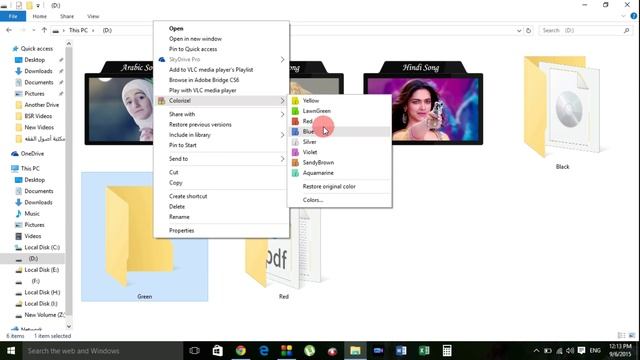Click the Windows Start button
The height and width of the screenshot is (360, 640).
11,351
